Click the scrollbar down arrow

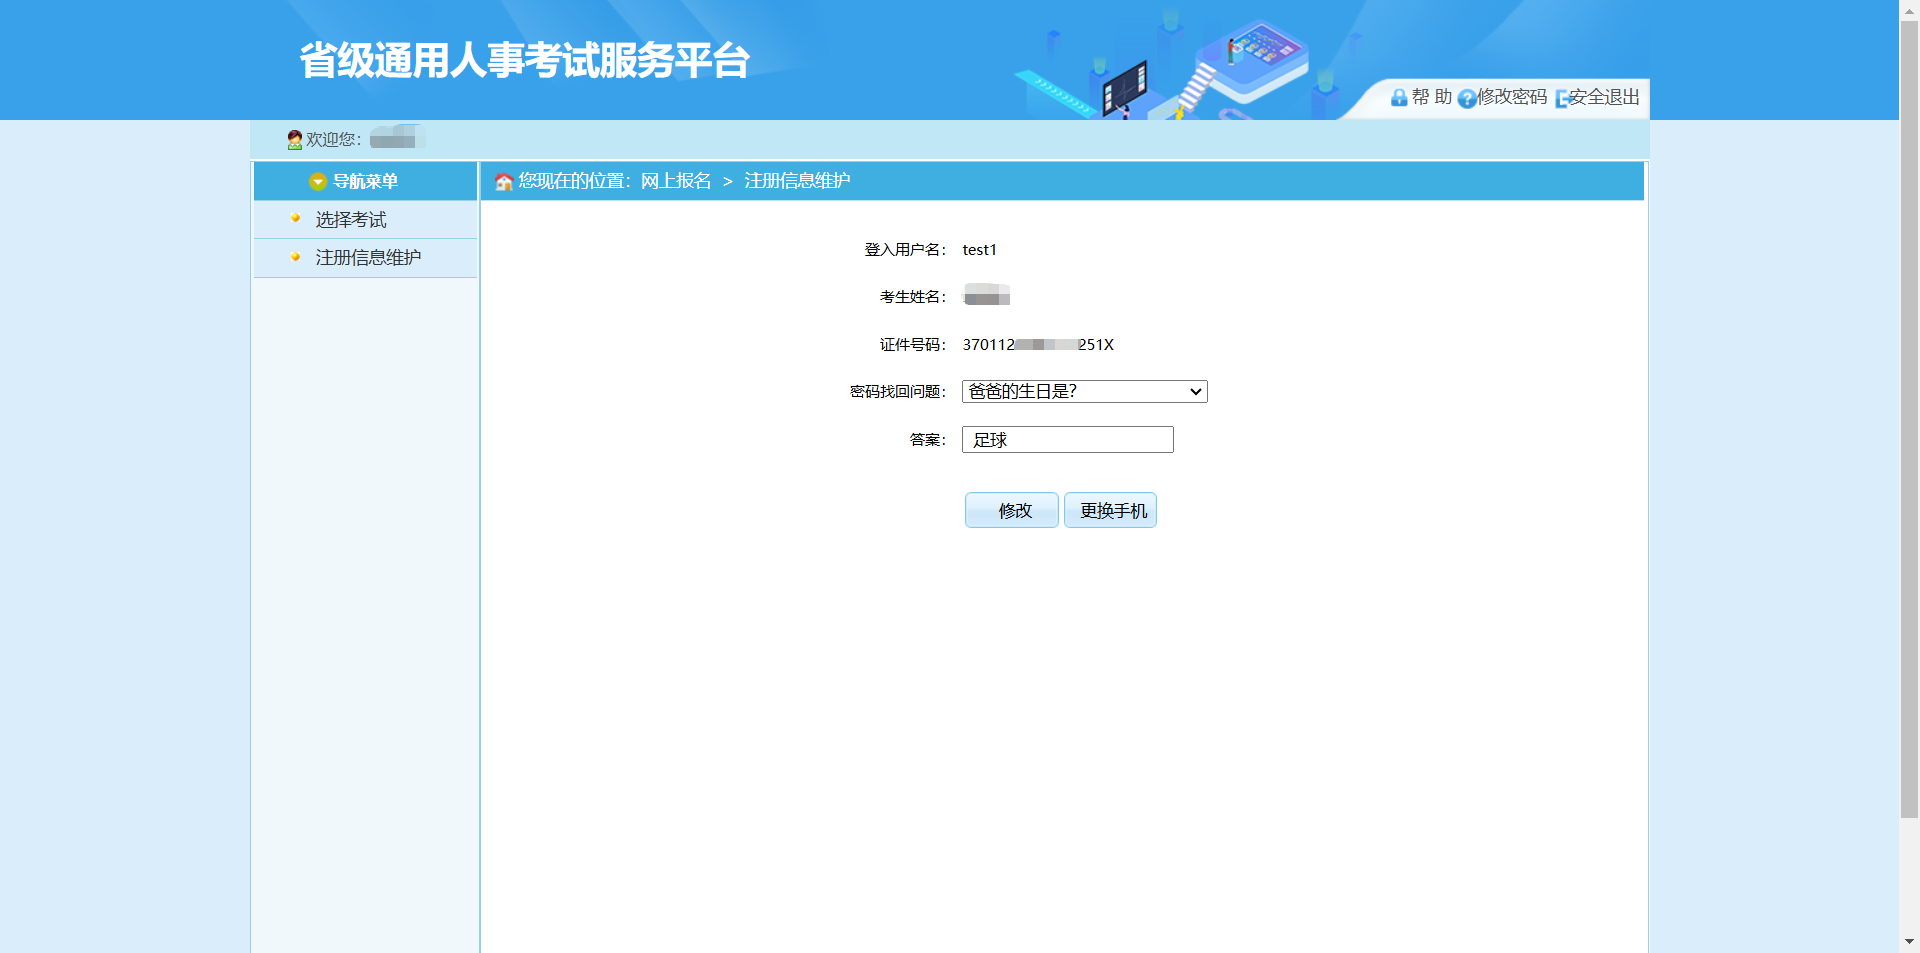pos(1909,942)
